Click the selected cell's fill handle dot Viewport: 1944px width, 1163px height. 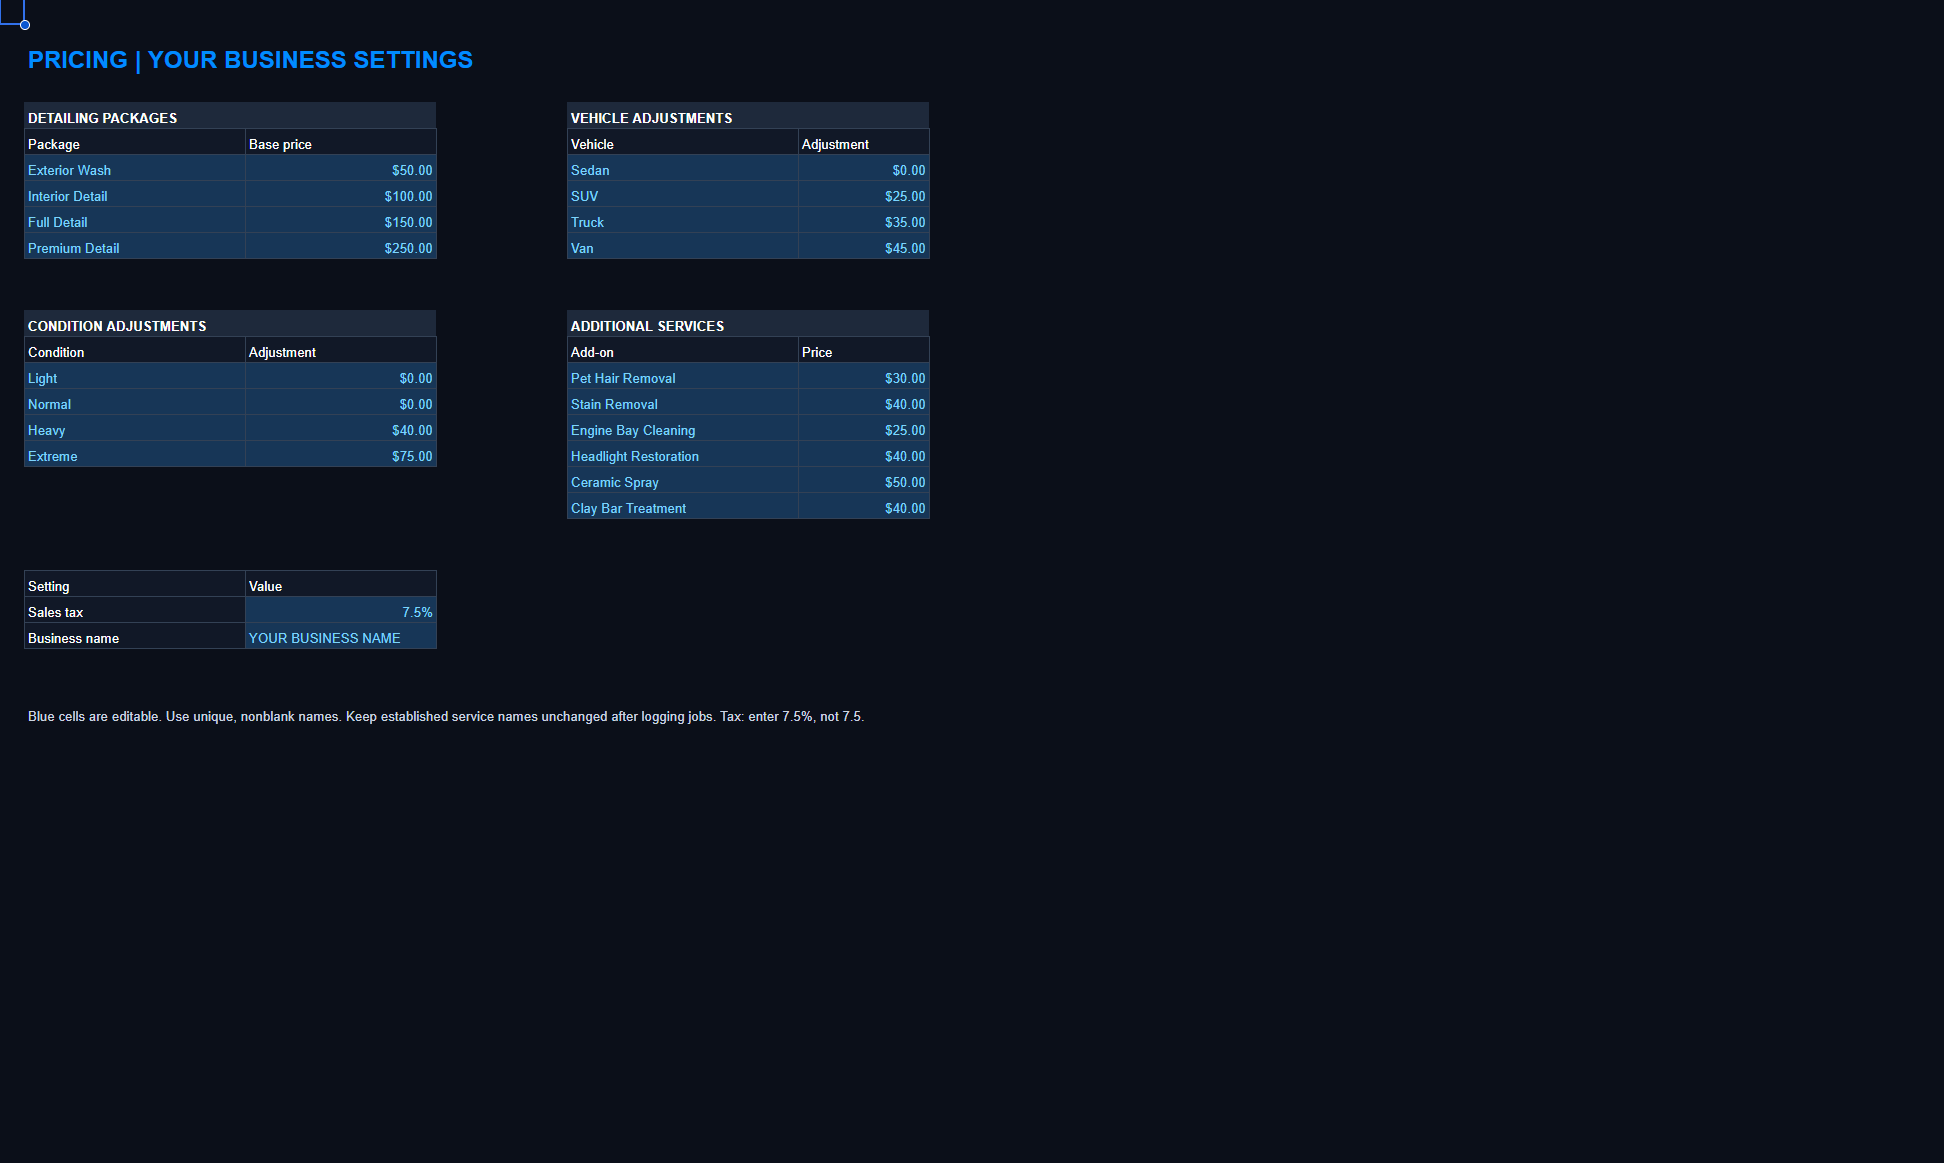click(x=25, y=25)
